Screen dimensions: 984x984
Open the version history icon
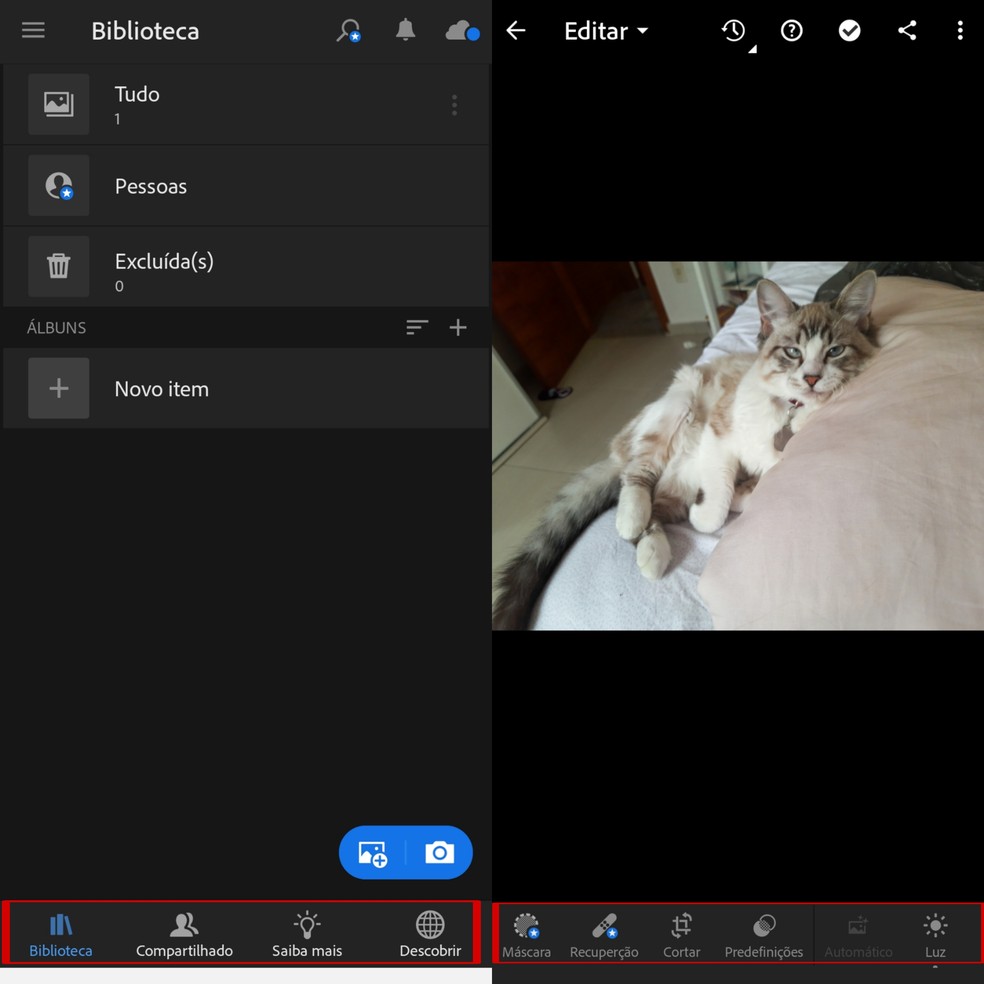[x=735, y=31]
